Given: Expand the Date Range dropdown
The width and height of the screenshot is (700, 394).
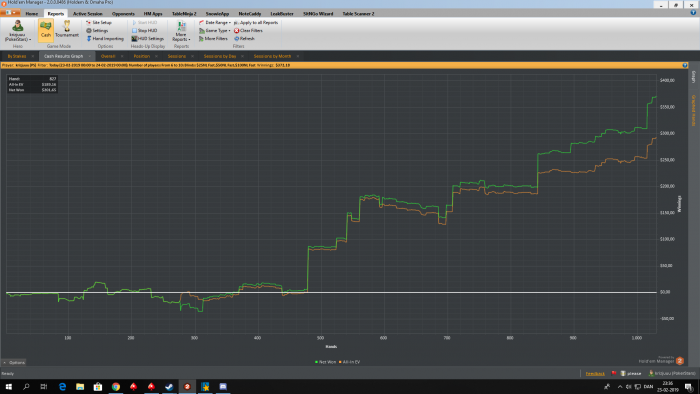Looking at the screenshot, I should click(215, 22).
